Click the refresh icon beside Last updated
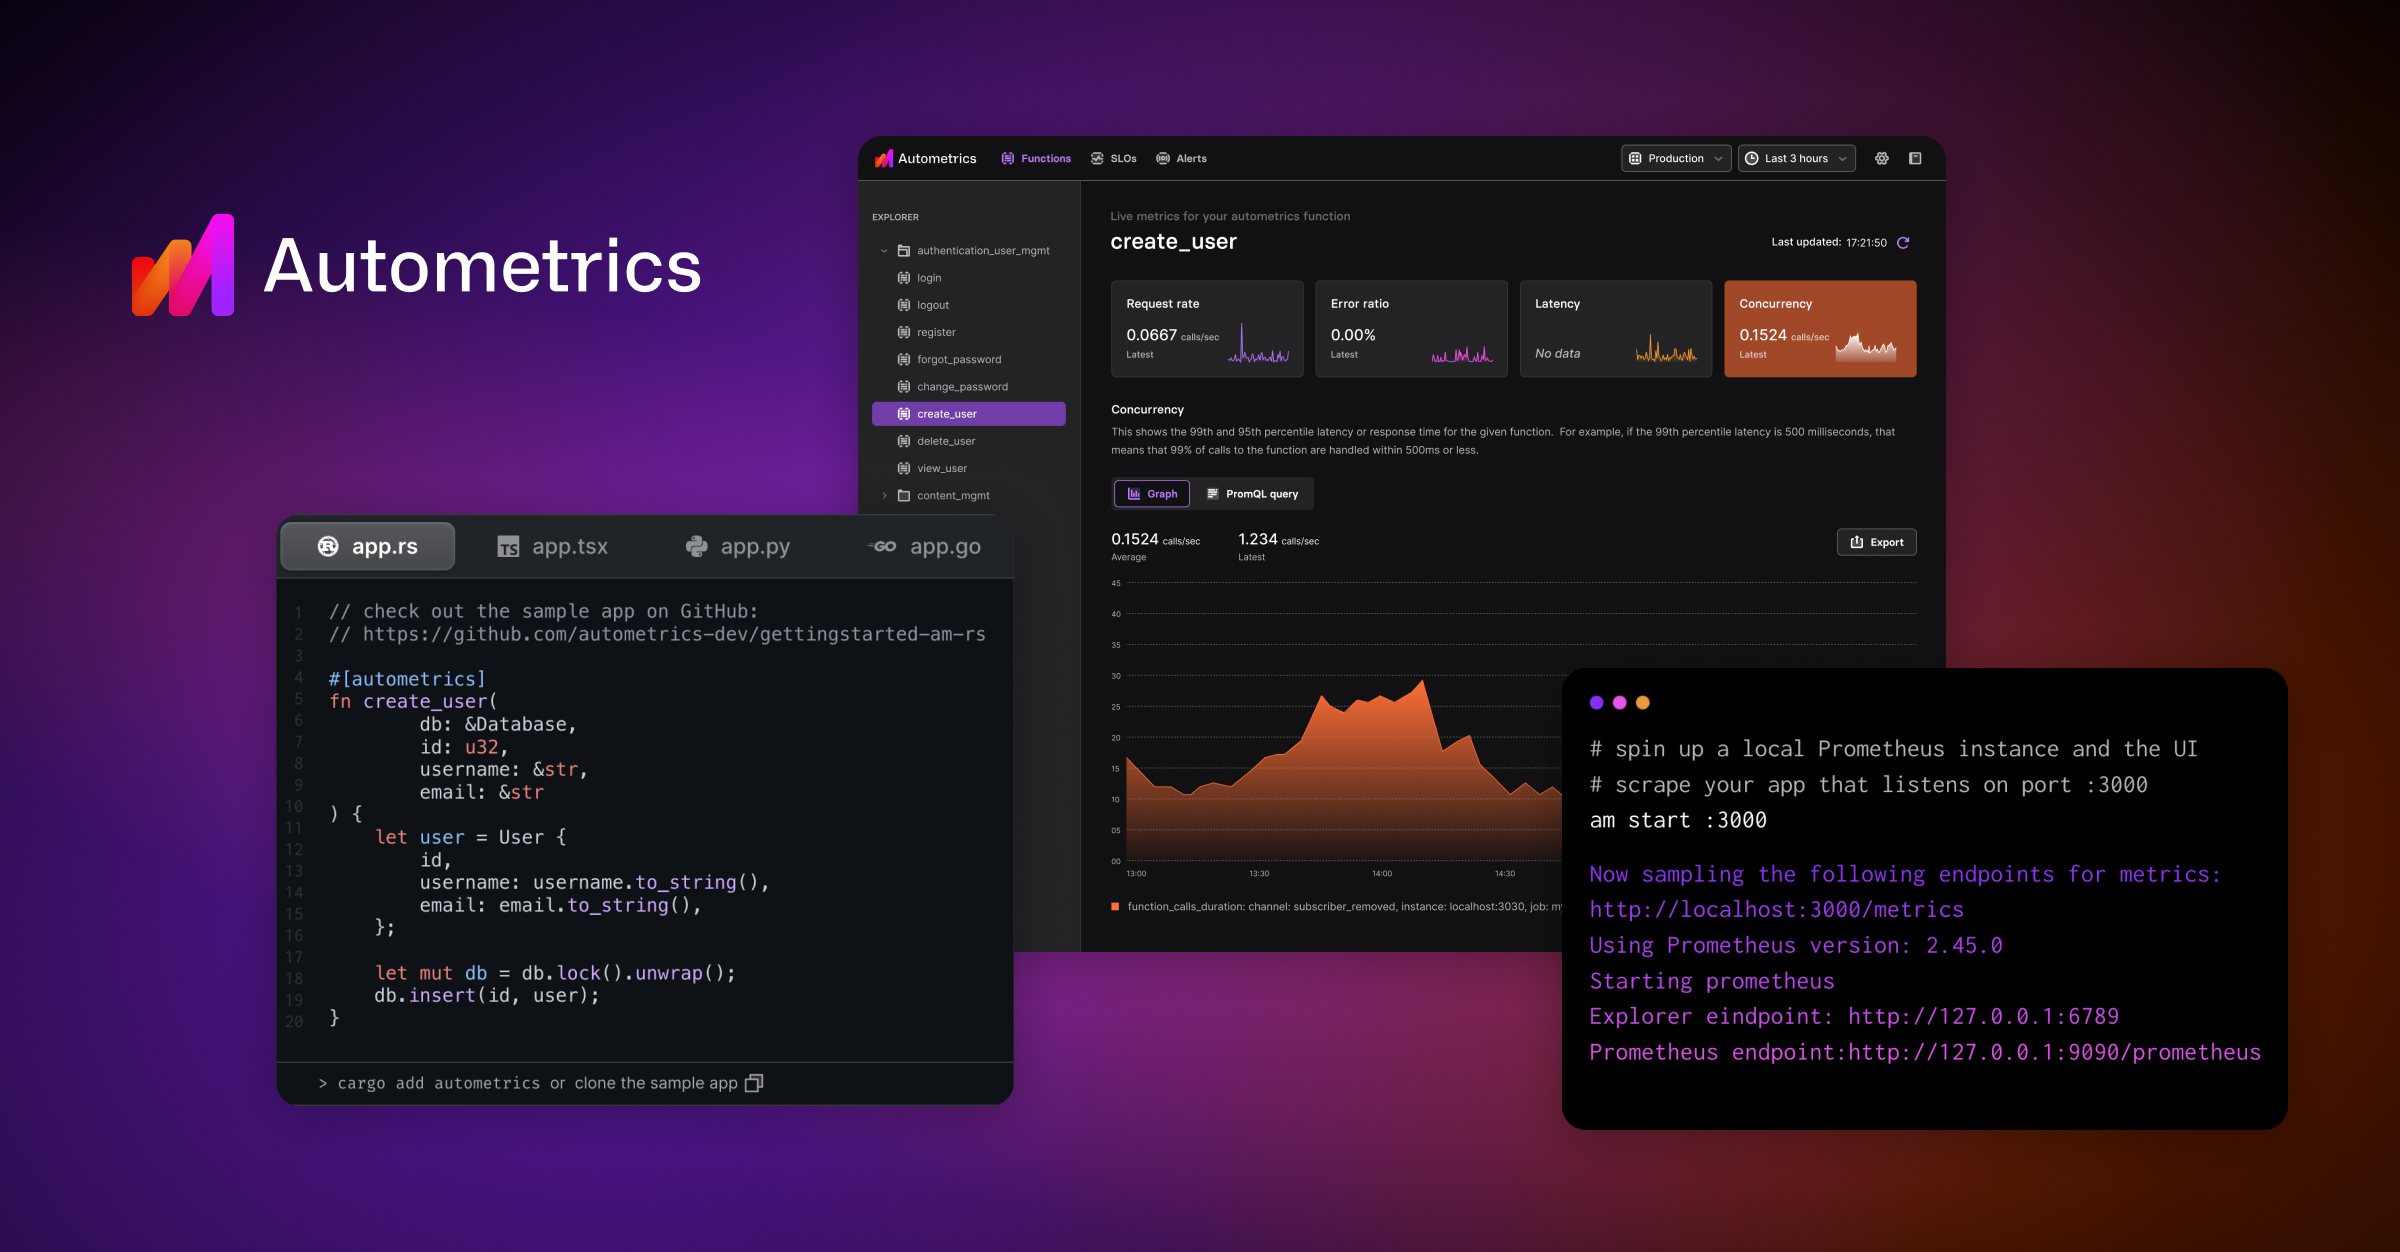2400x1252 pixels. [x=1903, y=243]
